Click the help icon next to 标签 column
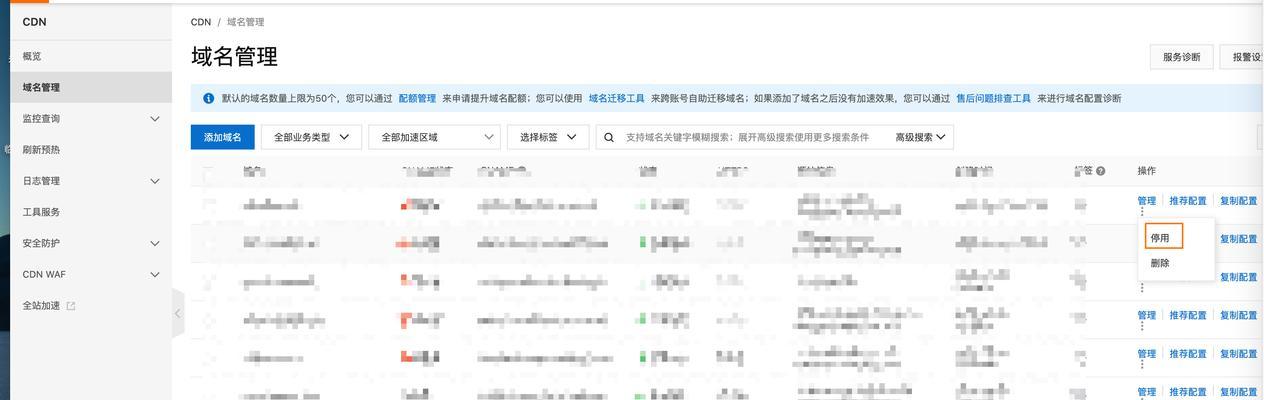Screen dimensions: 1264x400 1100,171
